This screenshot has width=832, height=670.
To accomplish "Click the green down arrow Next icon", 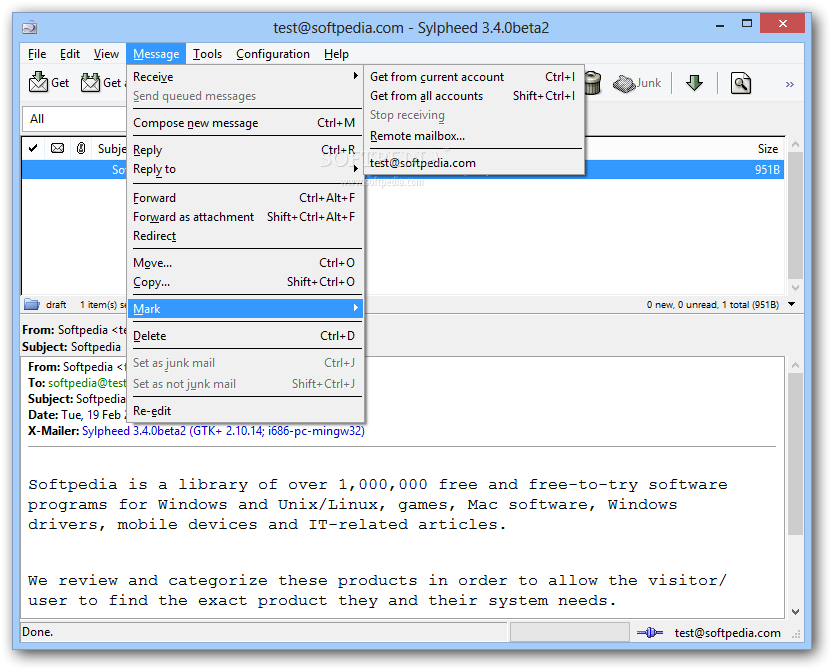I will [694, 83].
